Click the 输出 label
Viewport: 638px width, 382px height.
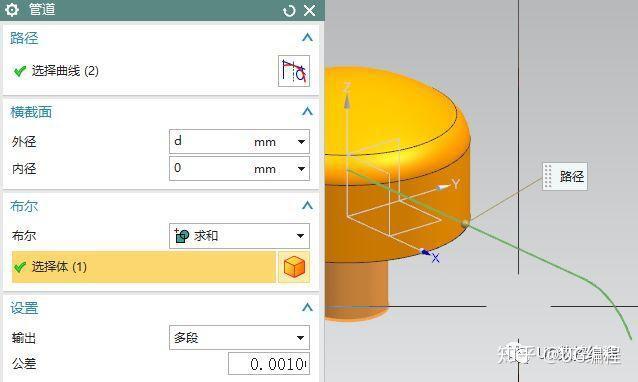[x=24, y=338]
